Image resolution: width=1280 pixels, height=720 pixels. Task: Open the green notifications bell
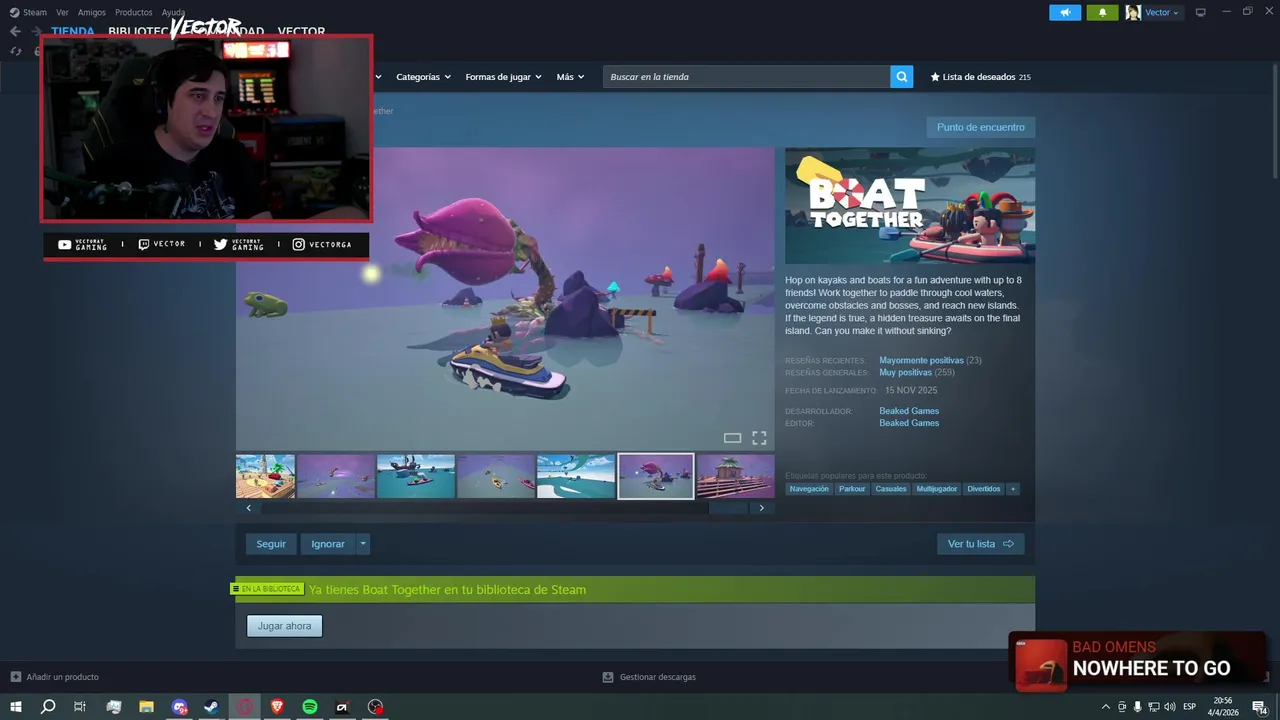click(x=1102, y=12)
